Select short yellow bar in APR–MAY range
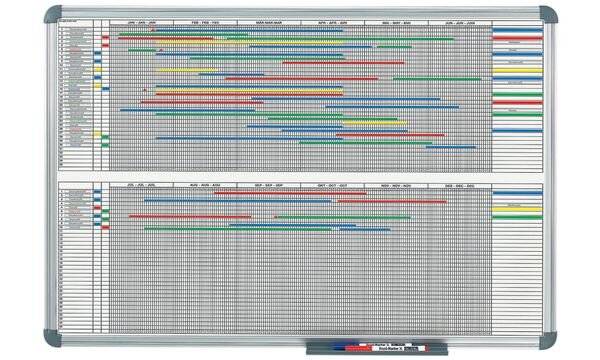The height and width of the screenshot is (360, 600). 375,123
